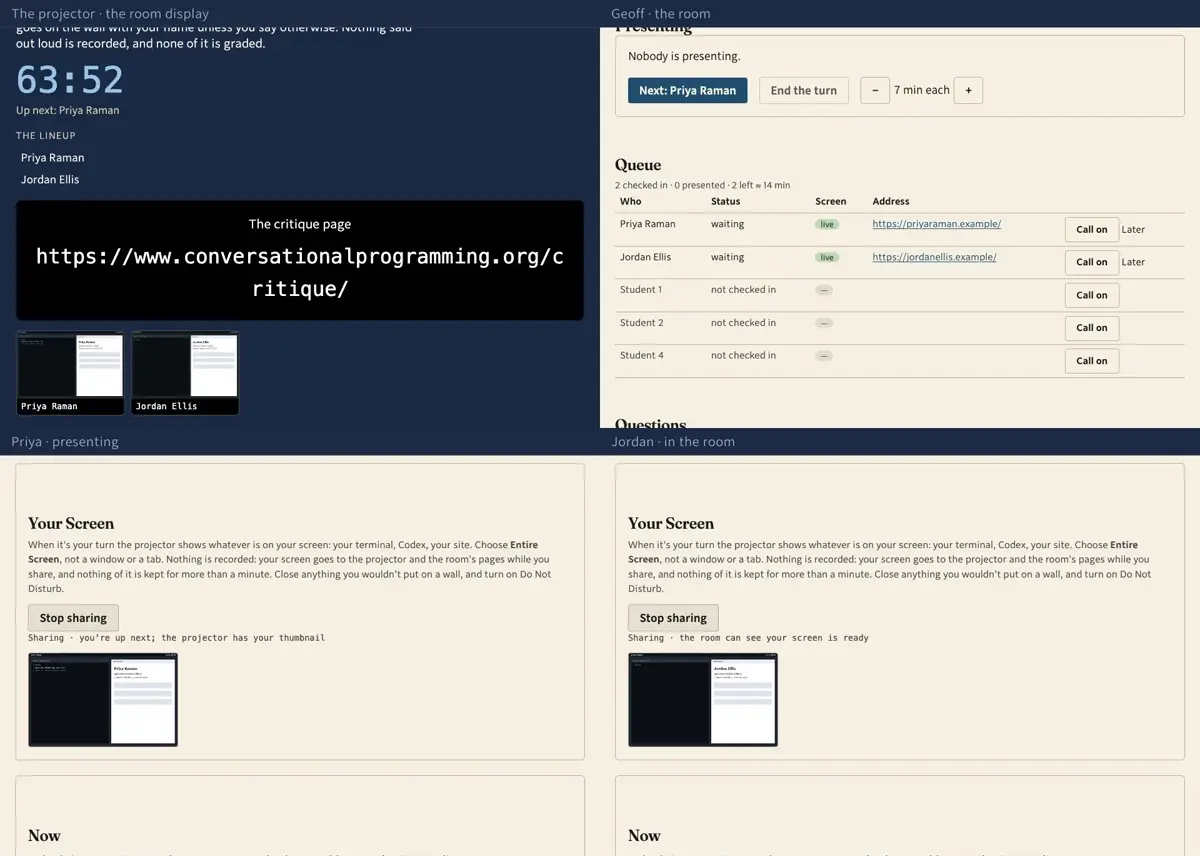Click the live badge in Jordan Ellis's row
Screen dimensions: 1200x856
pyautogui.click(x=827, y=257)
